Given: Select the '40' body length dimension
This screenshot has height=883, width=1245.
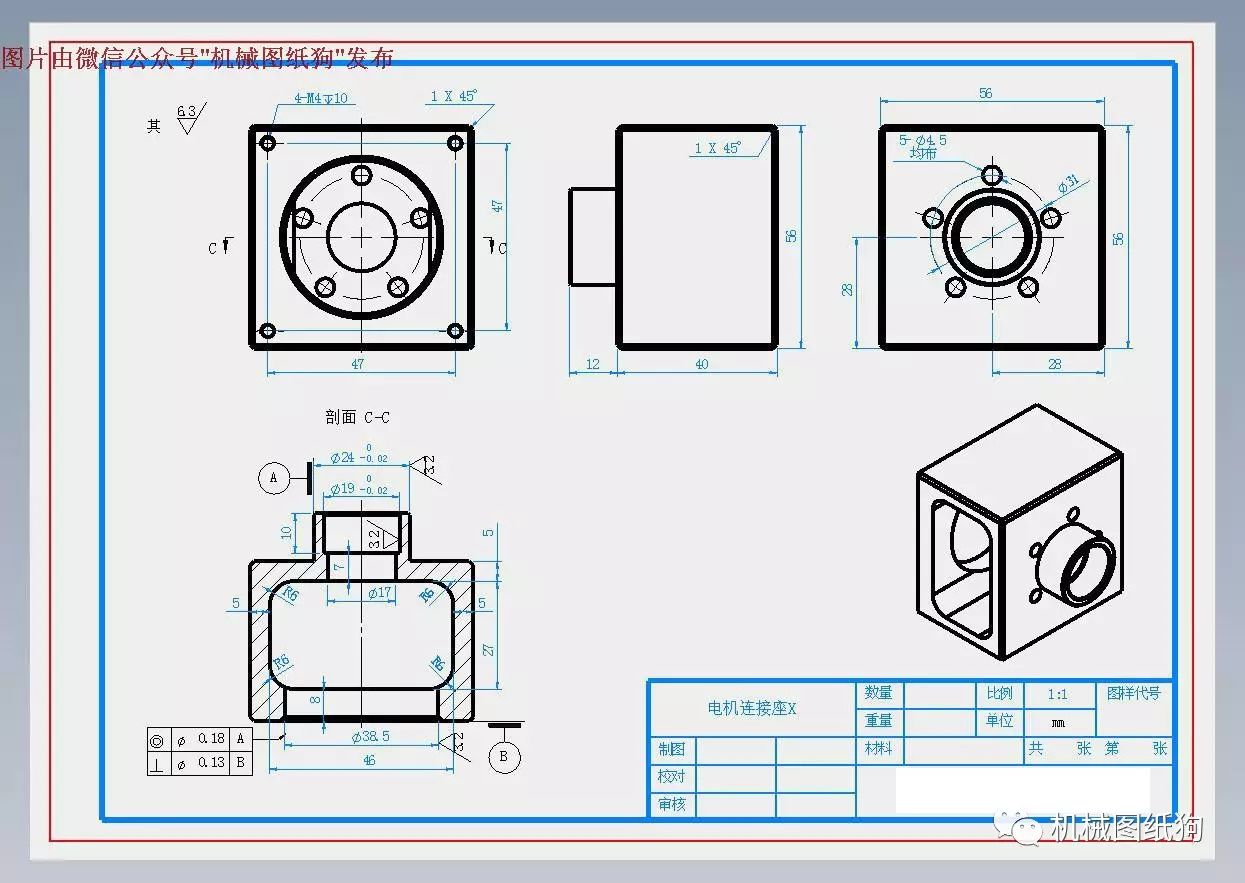Looking at the screenshot, I should pyautogui.click(x=701, y=364).
